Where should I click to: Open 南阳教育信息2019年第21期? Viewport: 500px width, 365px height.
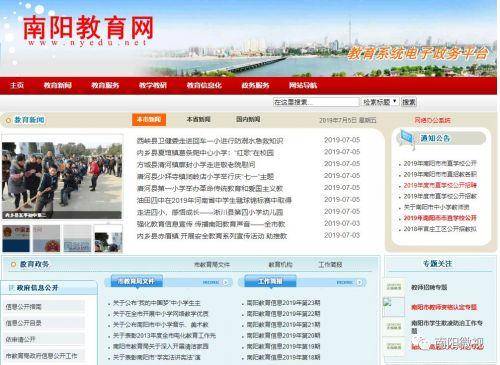[x=283, y=325]
